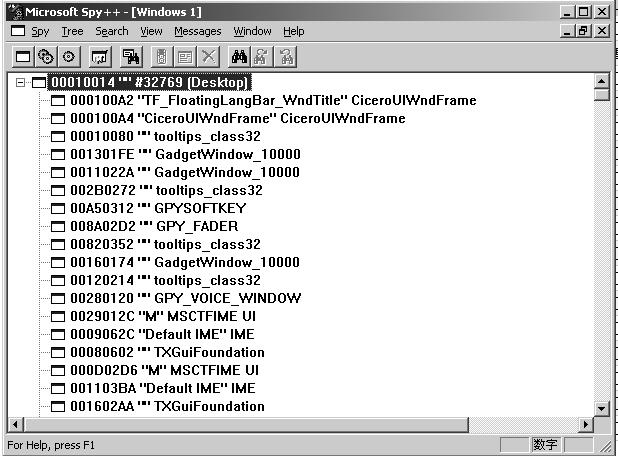Open the Spy menu
The image size is (618, 456).
click(40, 31)
